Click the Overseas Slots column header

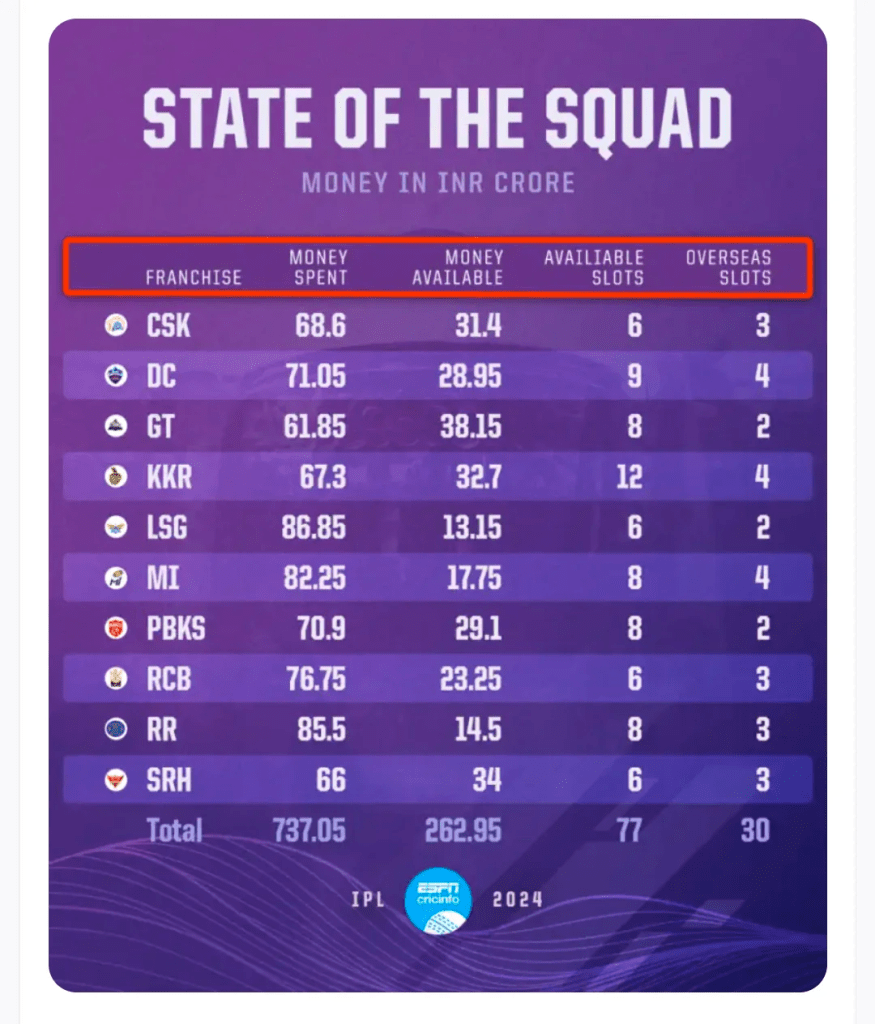[x=728, y=268]
